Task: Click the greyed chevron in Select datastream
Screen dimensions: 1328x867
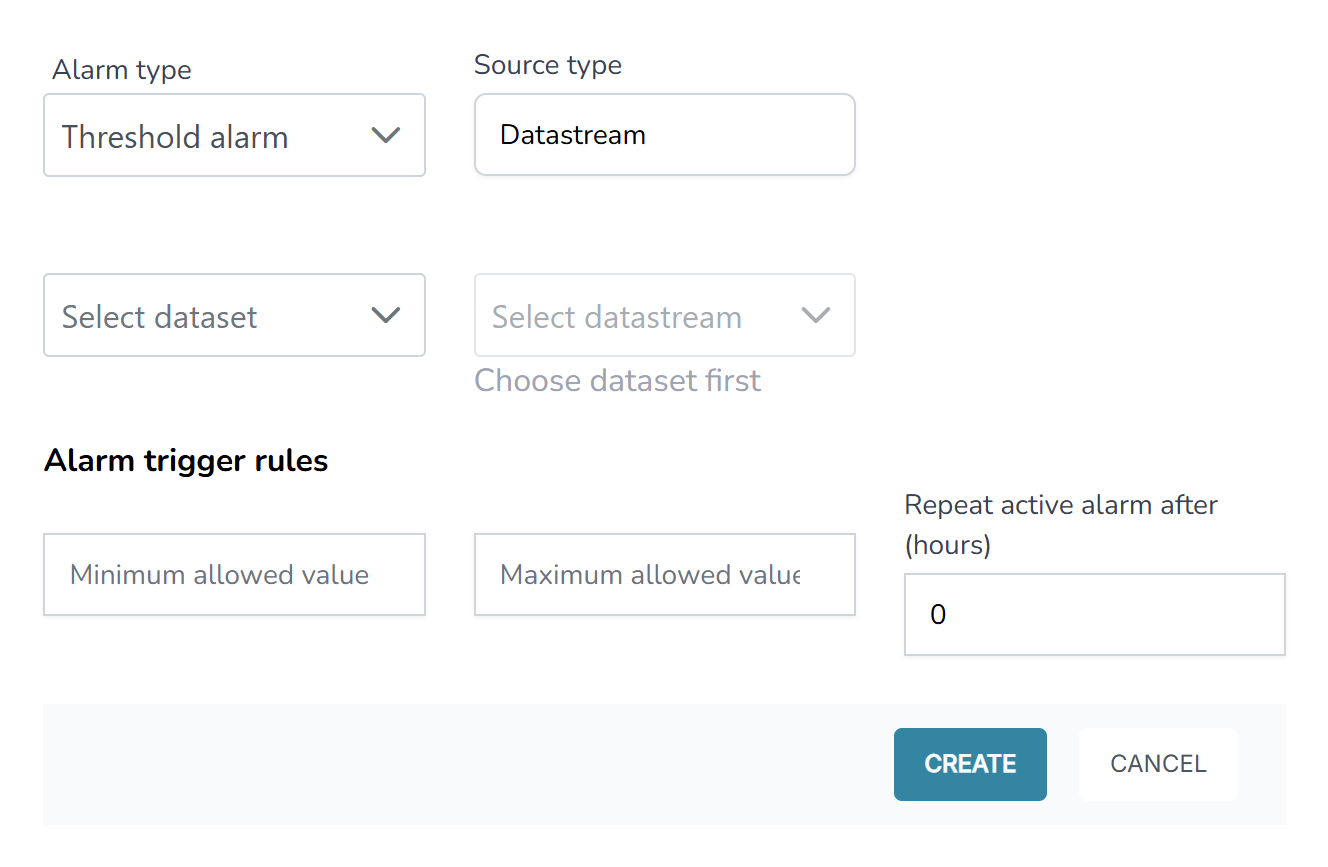Action: tap(816, 316)
